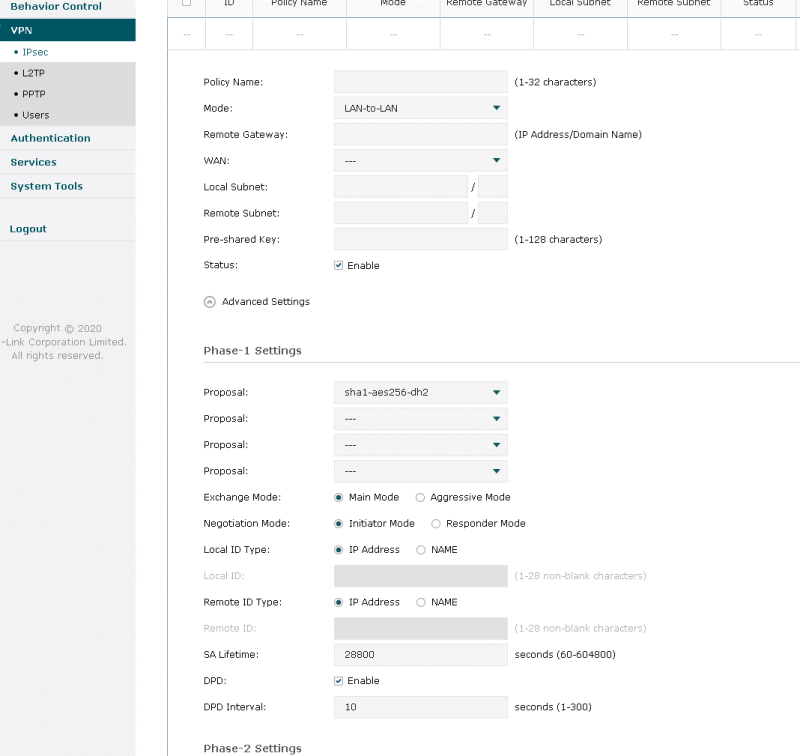Focus the Policy Name input field
This screenshot has height=756, width=800.
click(x=420, y=82)
